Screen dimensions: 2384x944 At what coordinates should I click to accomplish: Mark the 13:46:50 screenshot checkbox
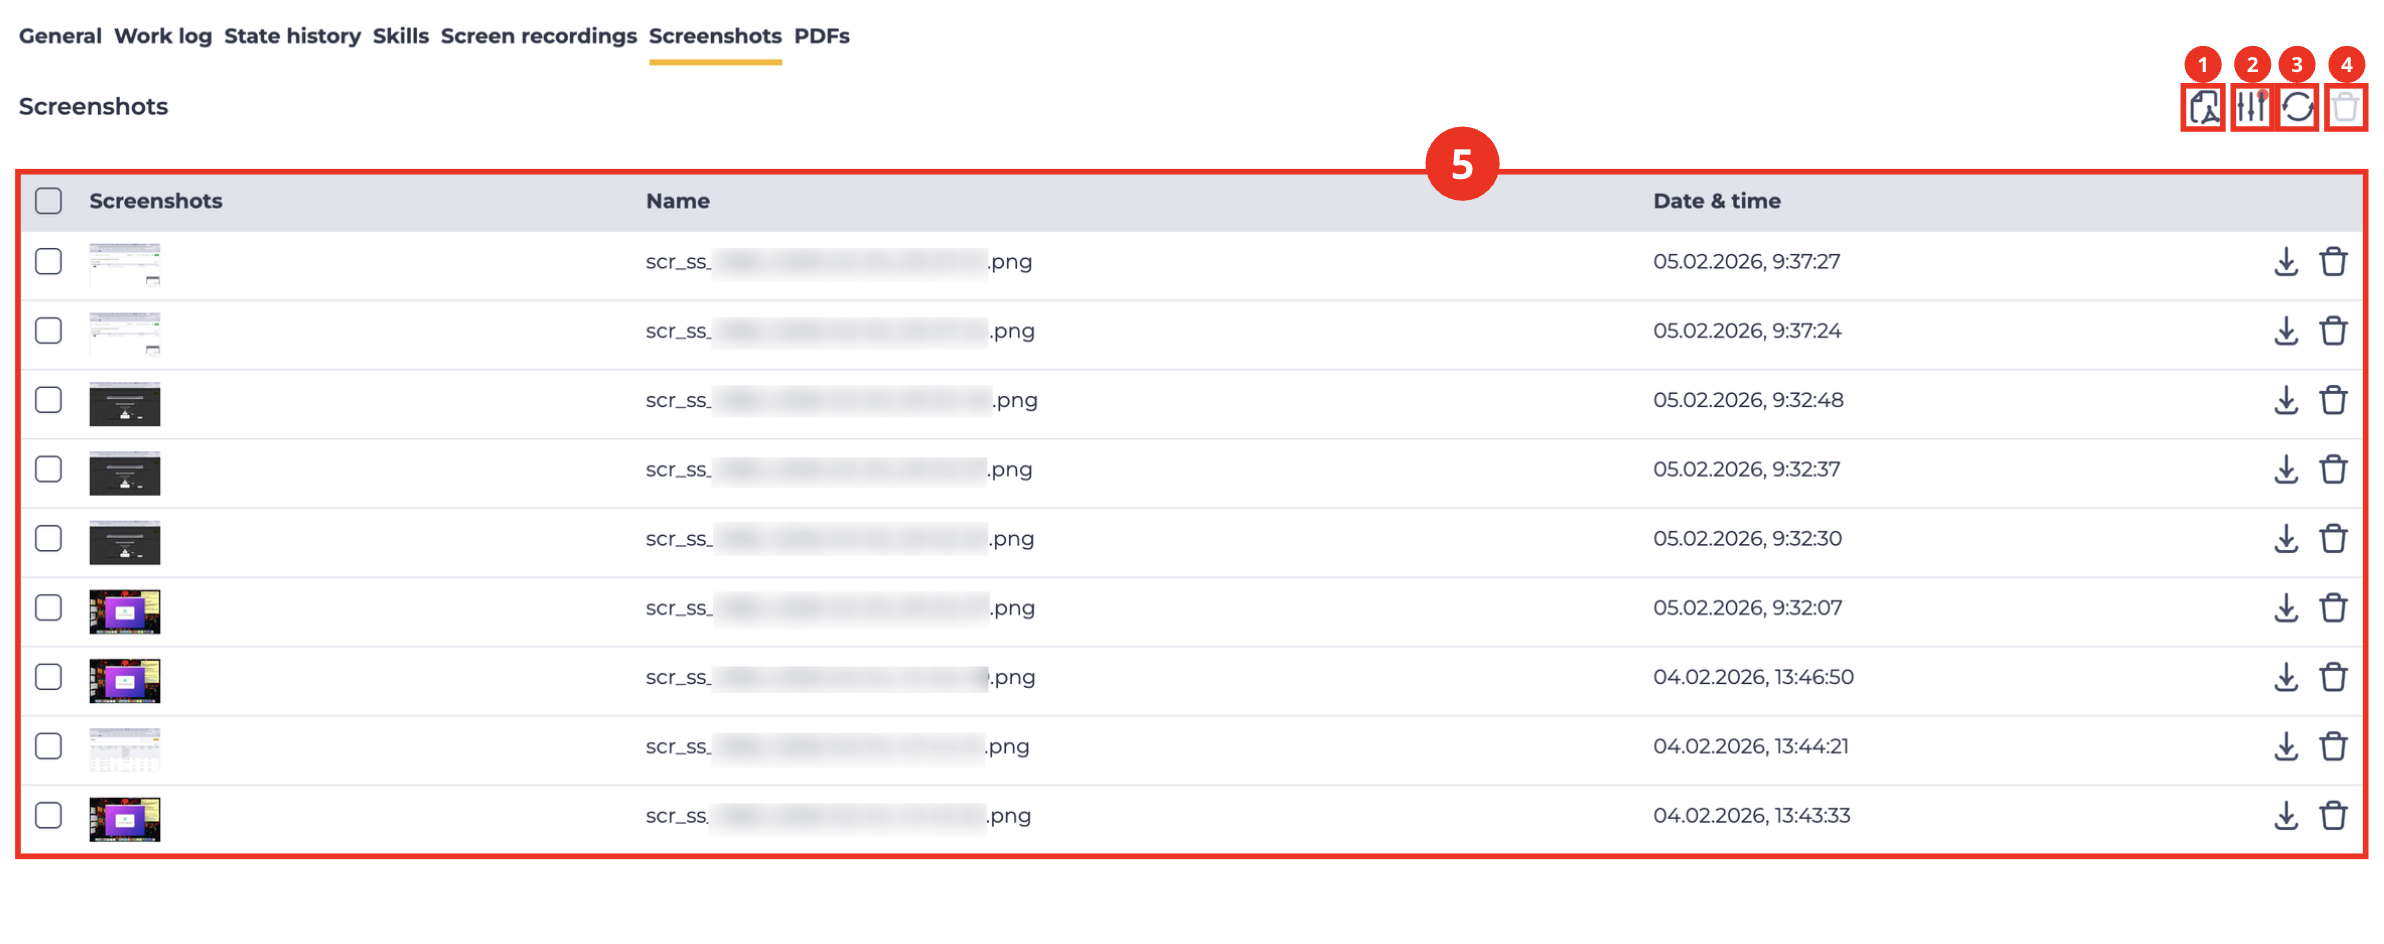coord(48,677)
